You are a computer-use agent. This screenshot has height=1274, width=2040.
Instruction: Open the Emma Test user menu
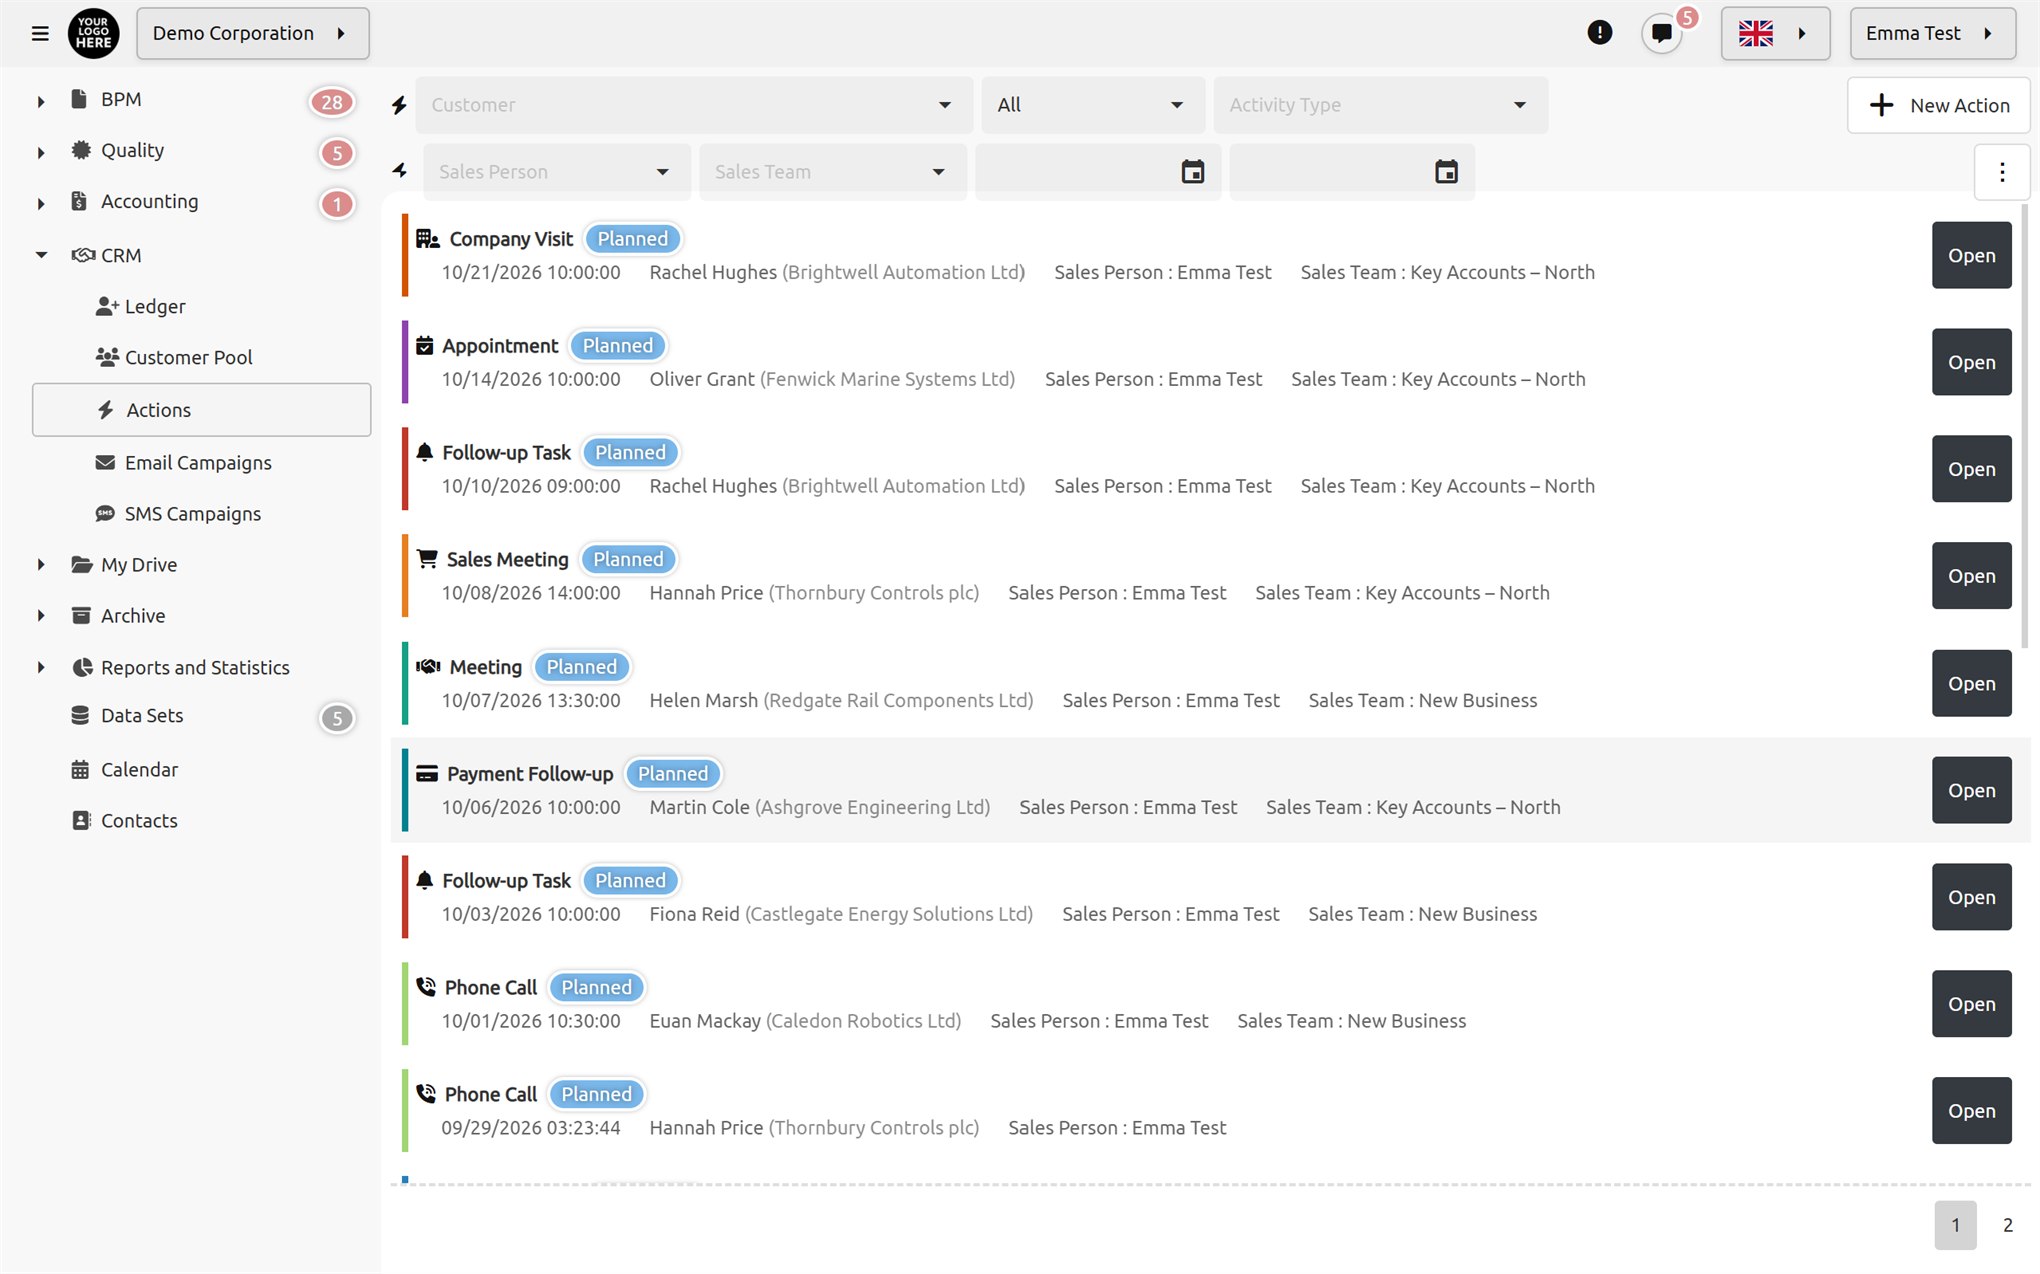[1932, 33]
